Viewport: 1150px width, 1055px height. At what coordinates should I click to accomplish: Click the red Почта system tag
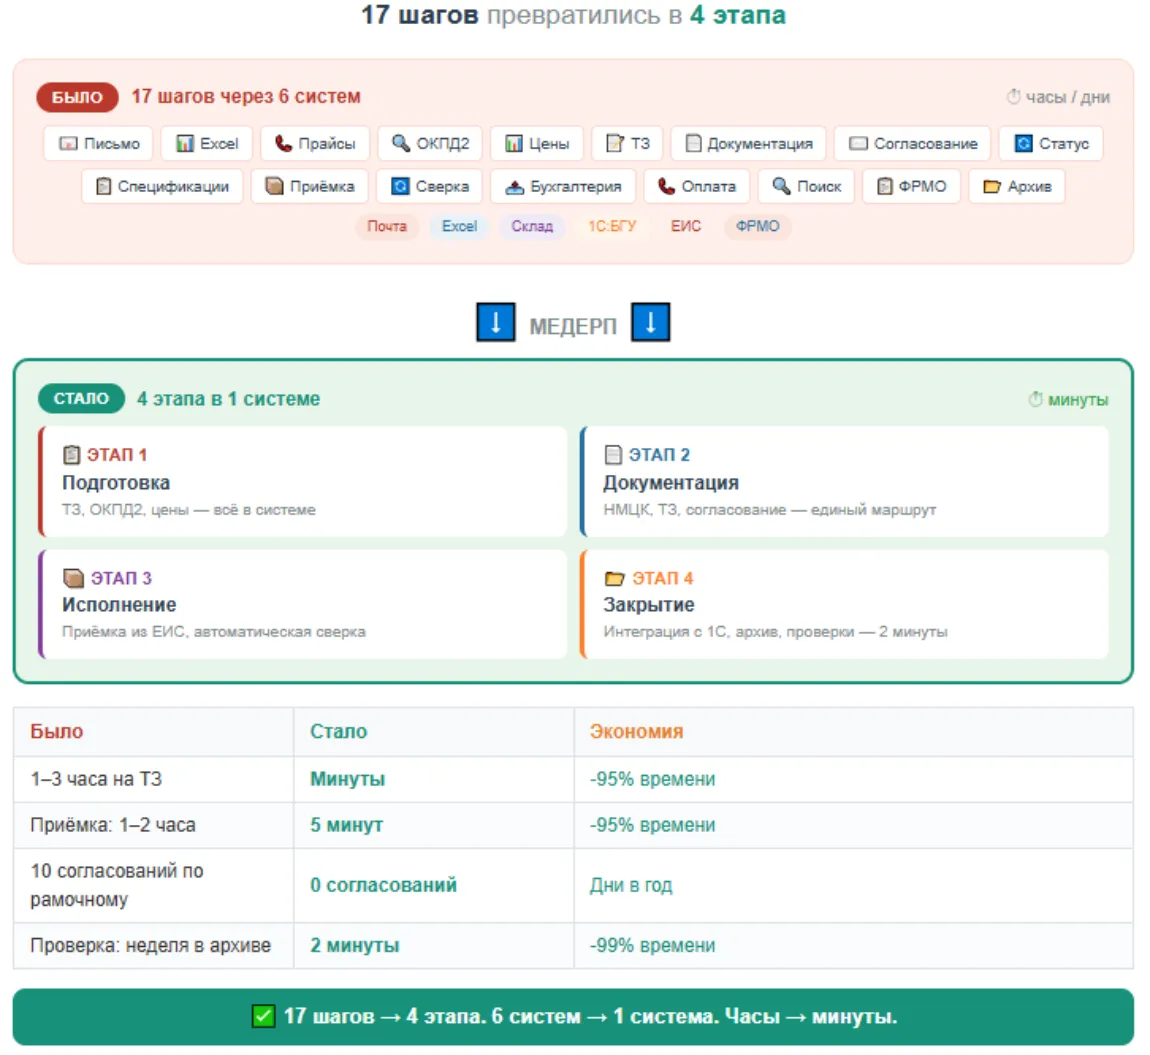point(387,226)
